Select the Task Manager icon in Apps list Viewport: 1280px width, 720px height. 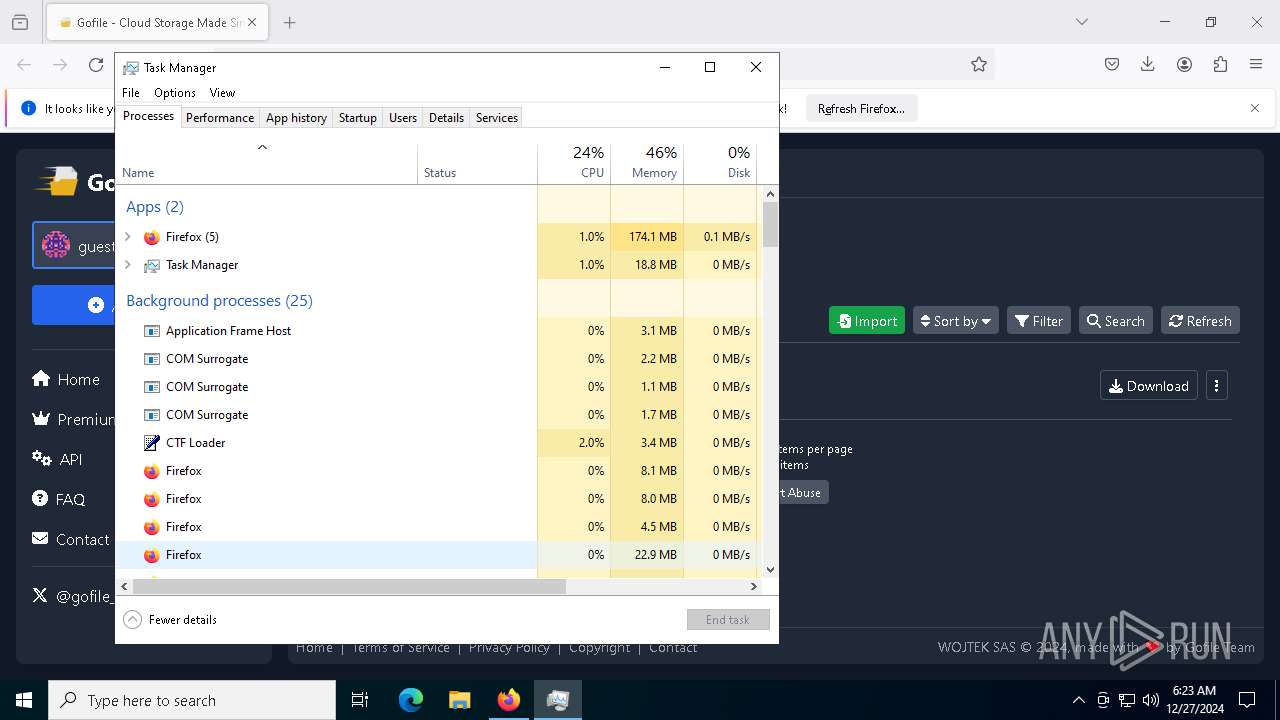click(x=152, y=265)
